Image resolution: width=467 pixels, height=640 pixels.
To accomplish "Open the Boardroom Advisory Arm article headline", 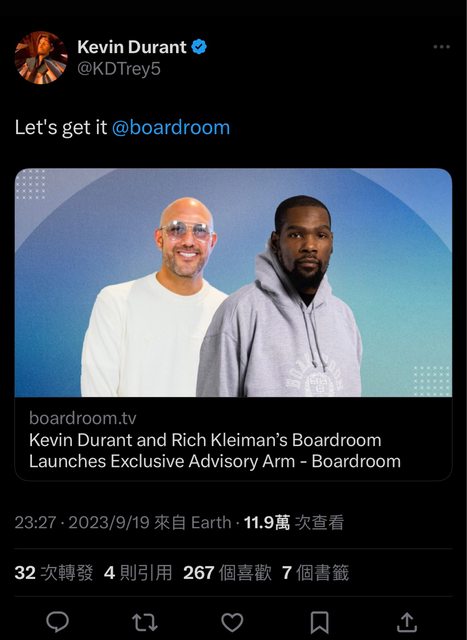I will pyautogui.click(x=215, y=451).
